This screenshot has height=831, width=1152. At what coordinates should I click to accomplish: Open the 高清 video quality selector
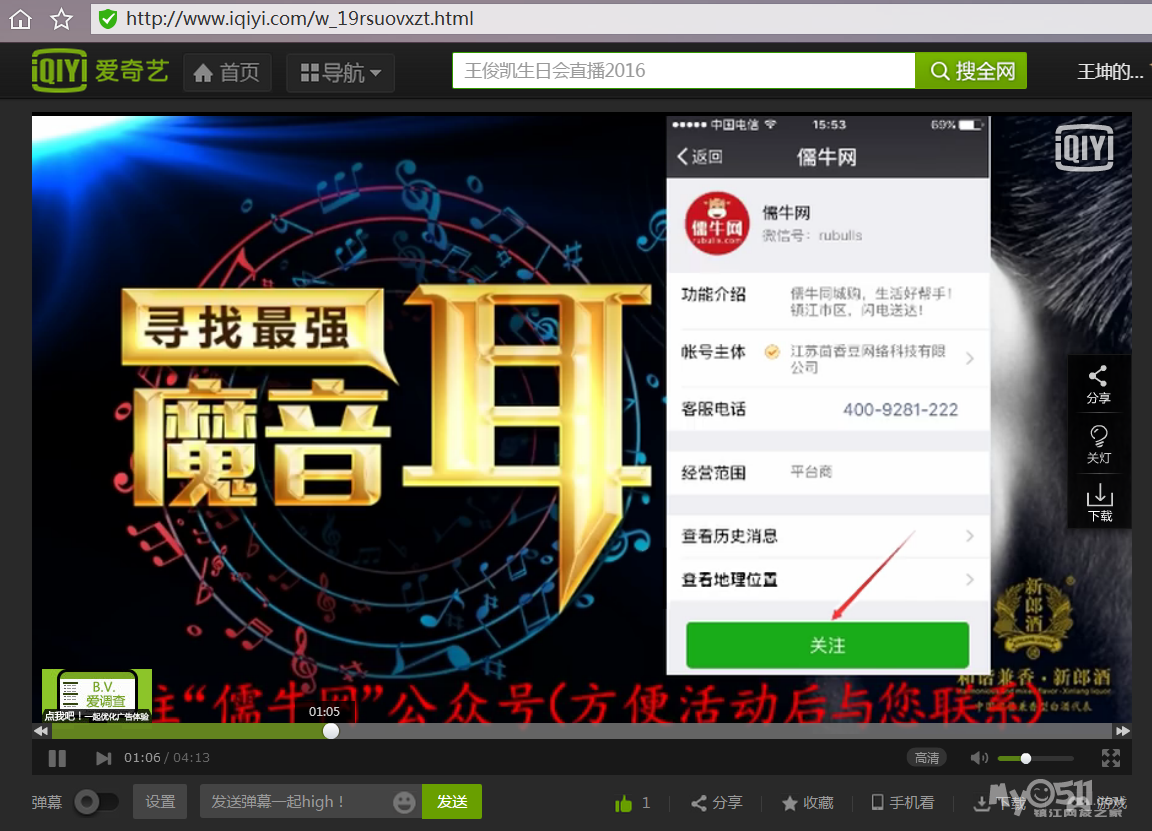tap(926, 758)
